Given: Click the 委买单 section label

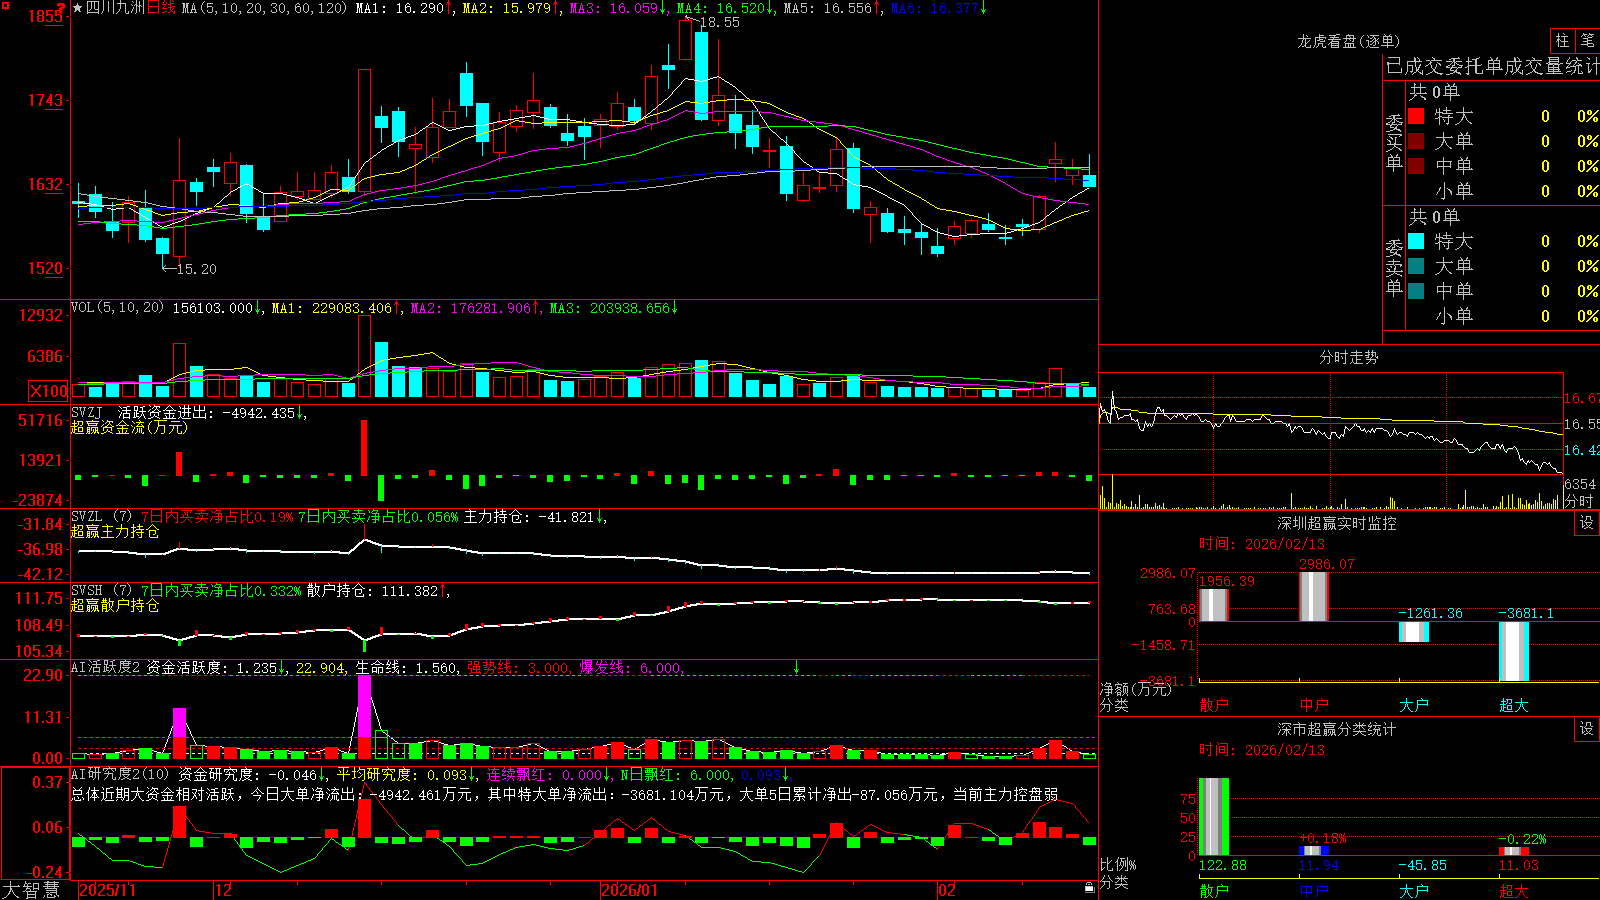Looking at the screenshot, I should click(x=1394, y=142).
